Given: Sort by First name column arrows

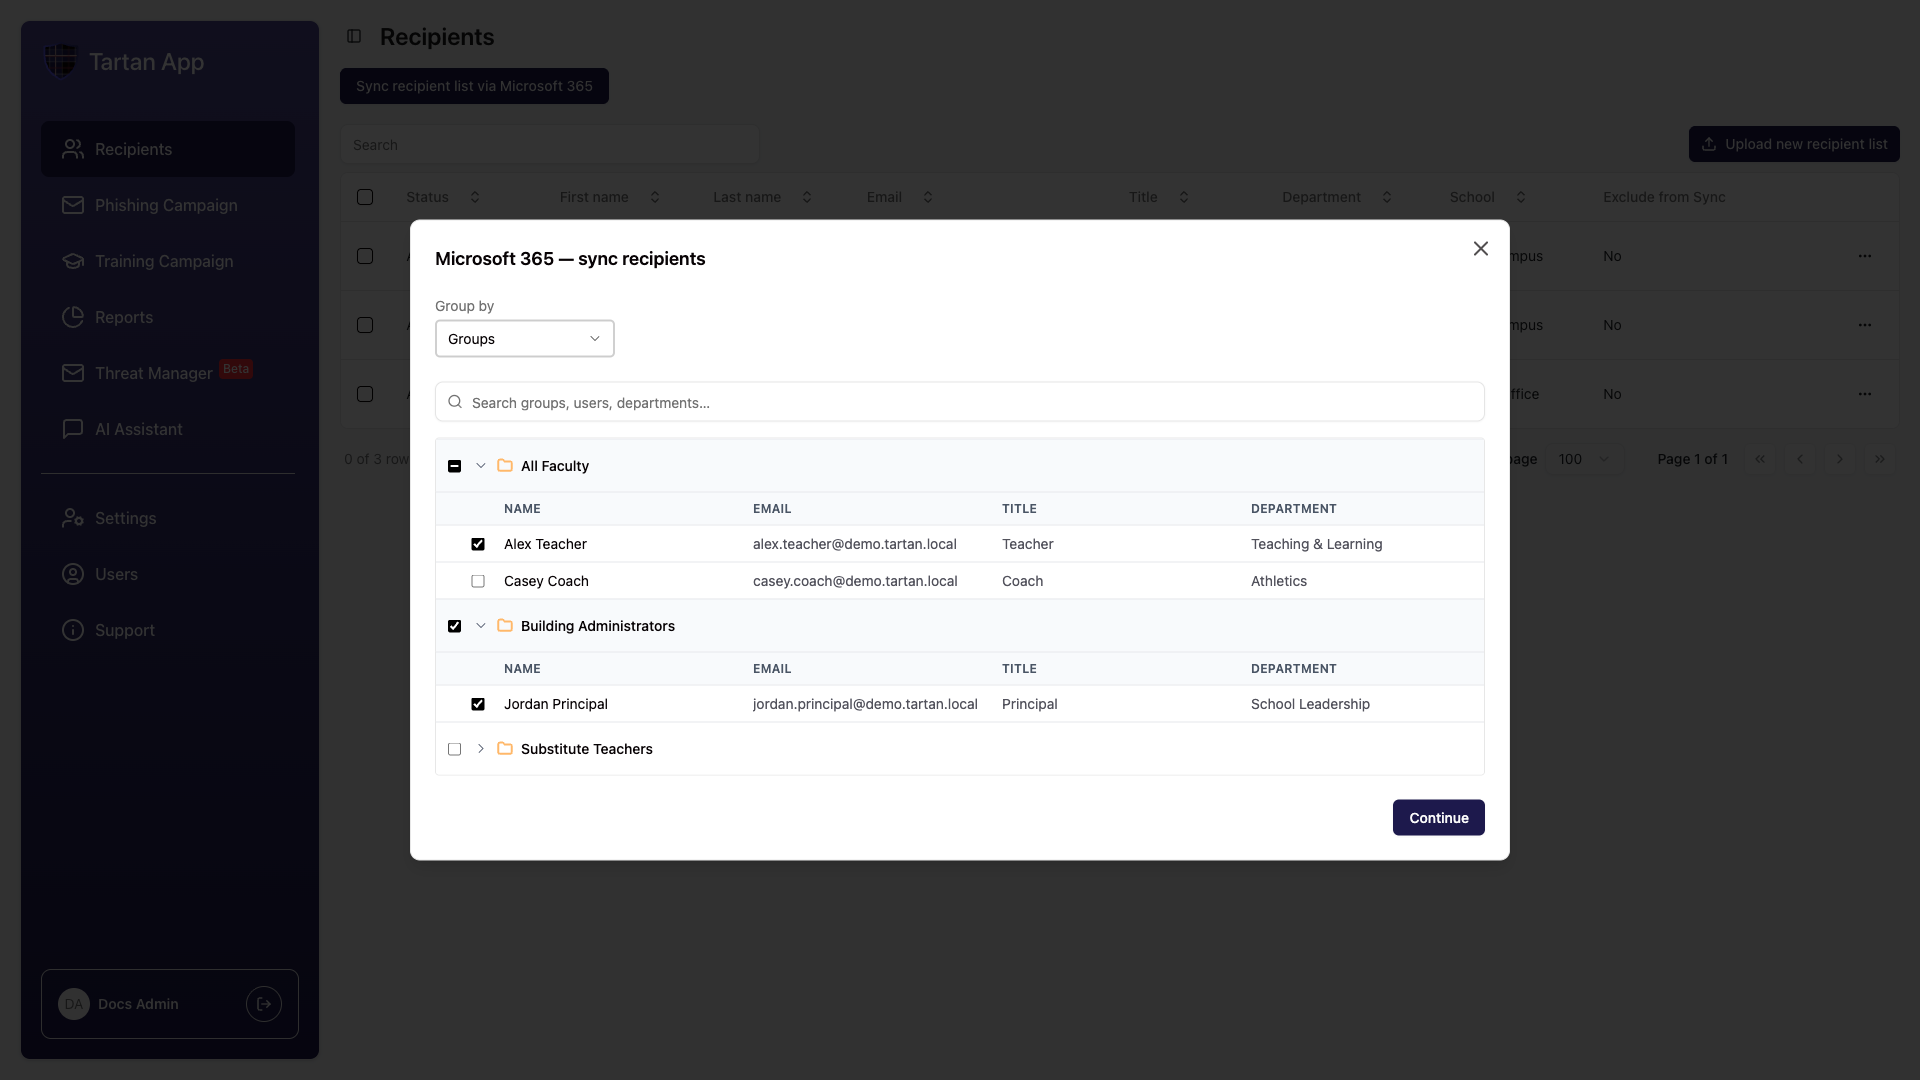Looking at the screenshot, I should point(655,197).
